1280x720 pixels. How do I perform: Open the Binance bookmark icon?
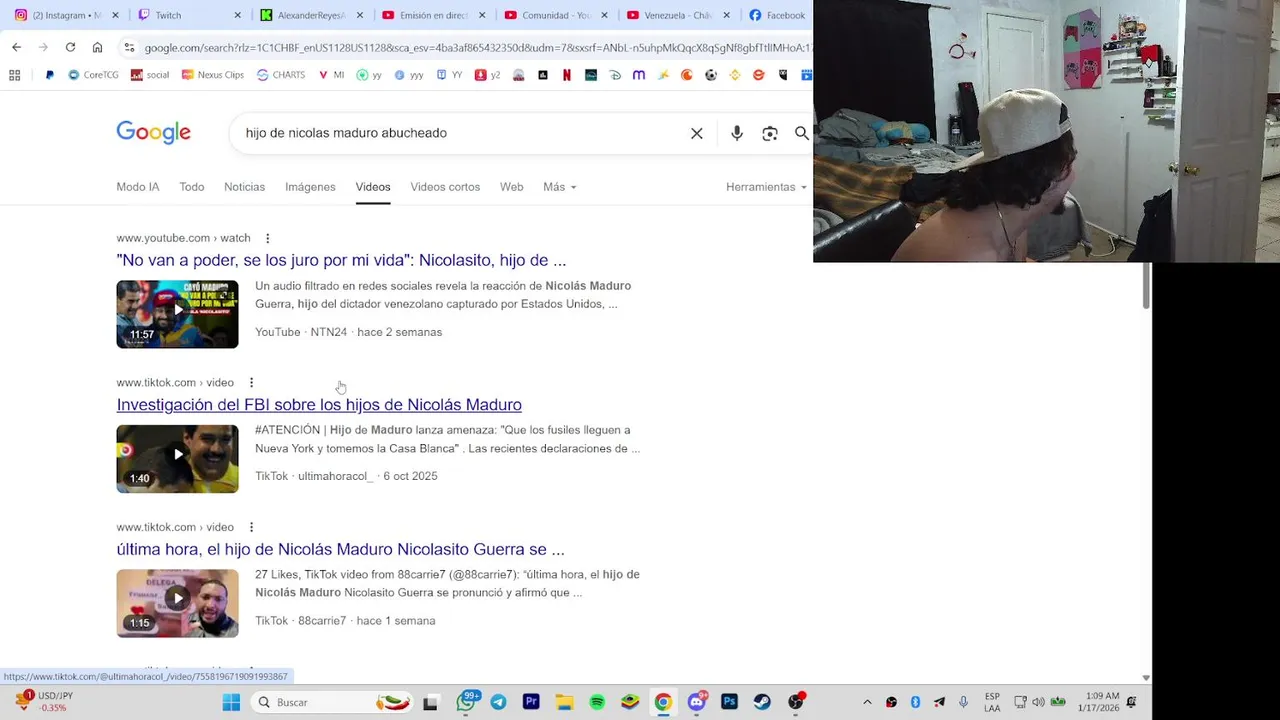click(x=735, y=75)
